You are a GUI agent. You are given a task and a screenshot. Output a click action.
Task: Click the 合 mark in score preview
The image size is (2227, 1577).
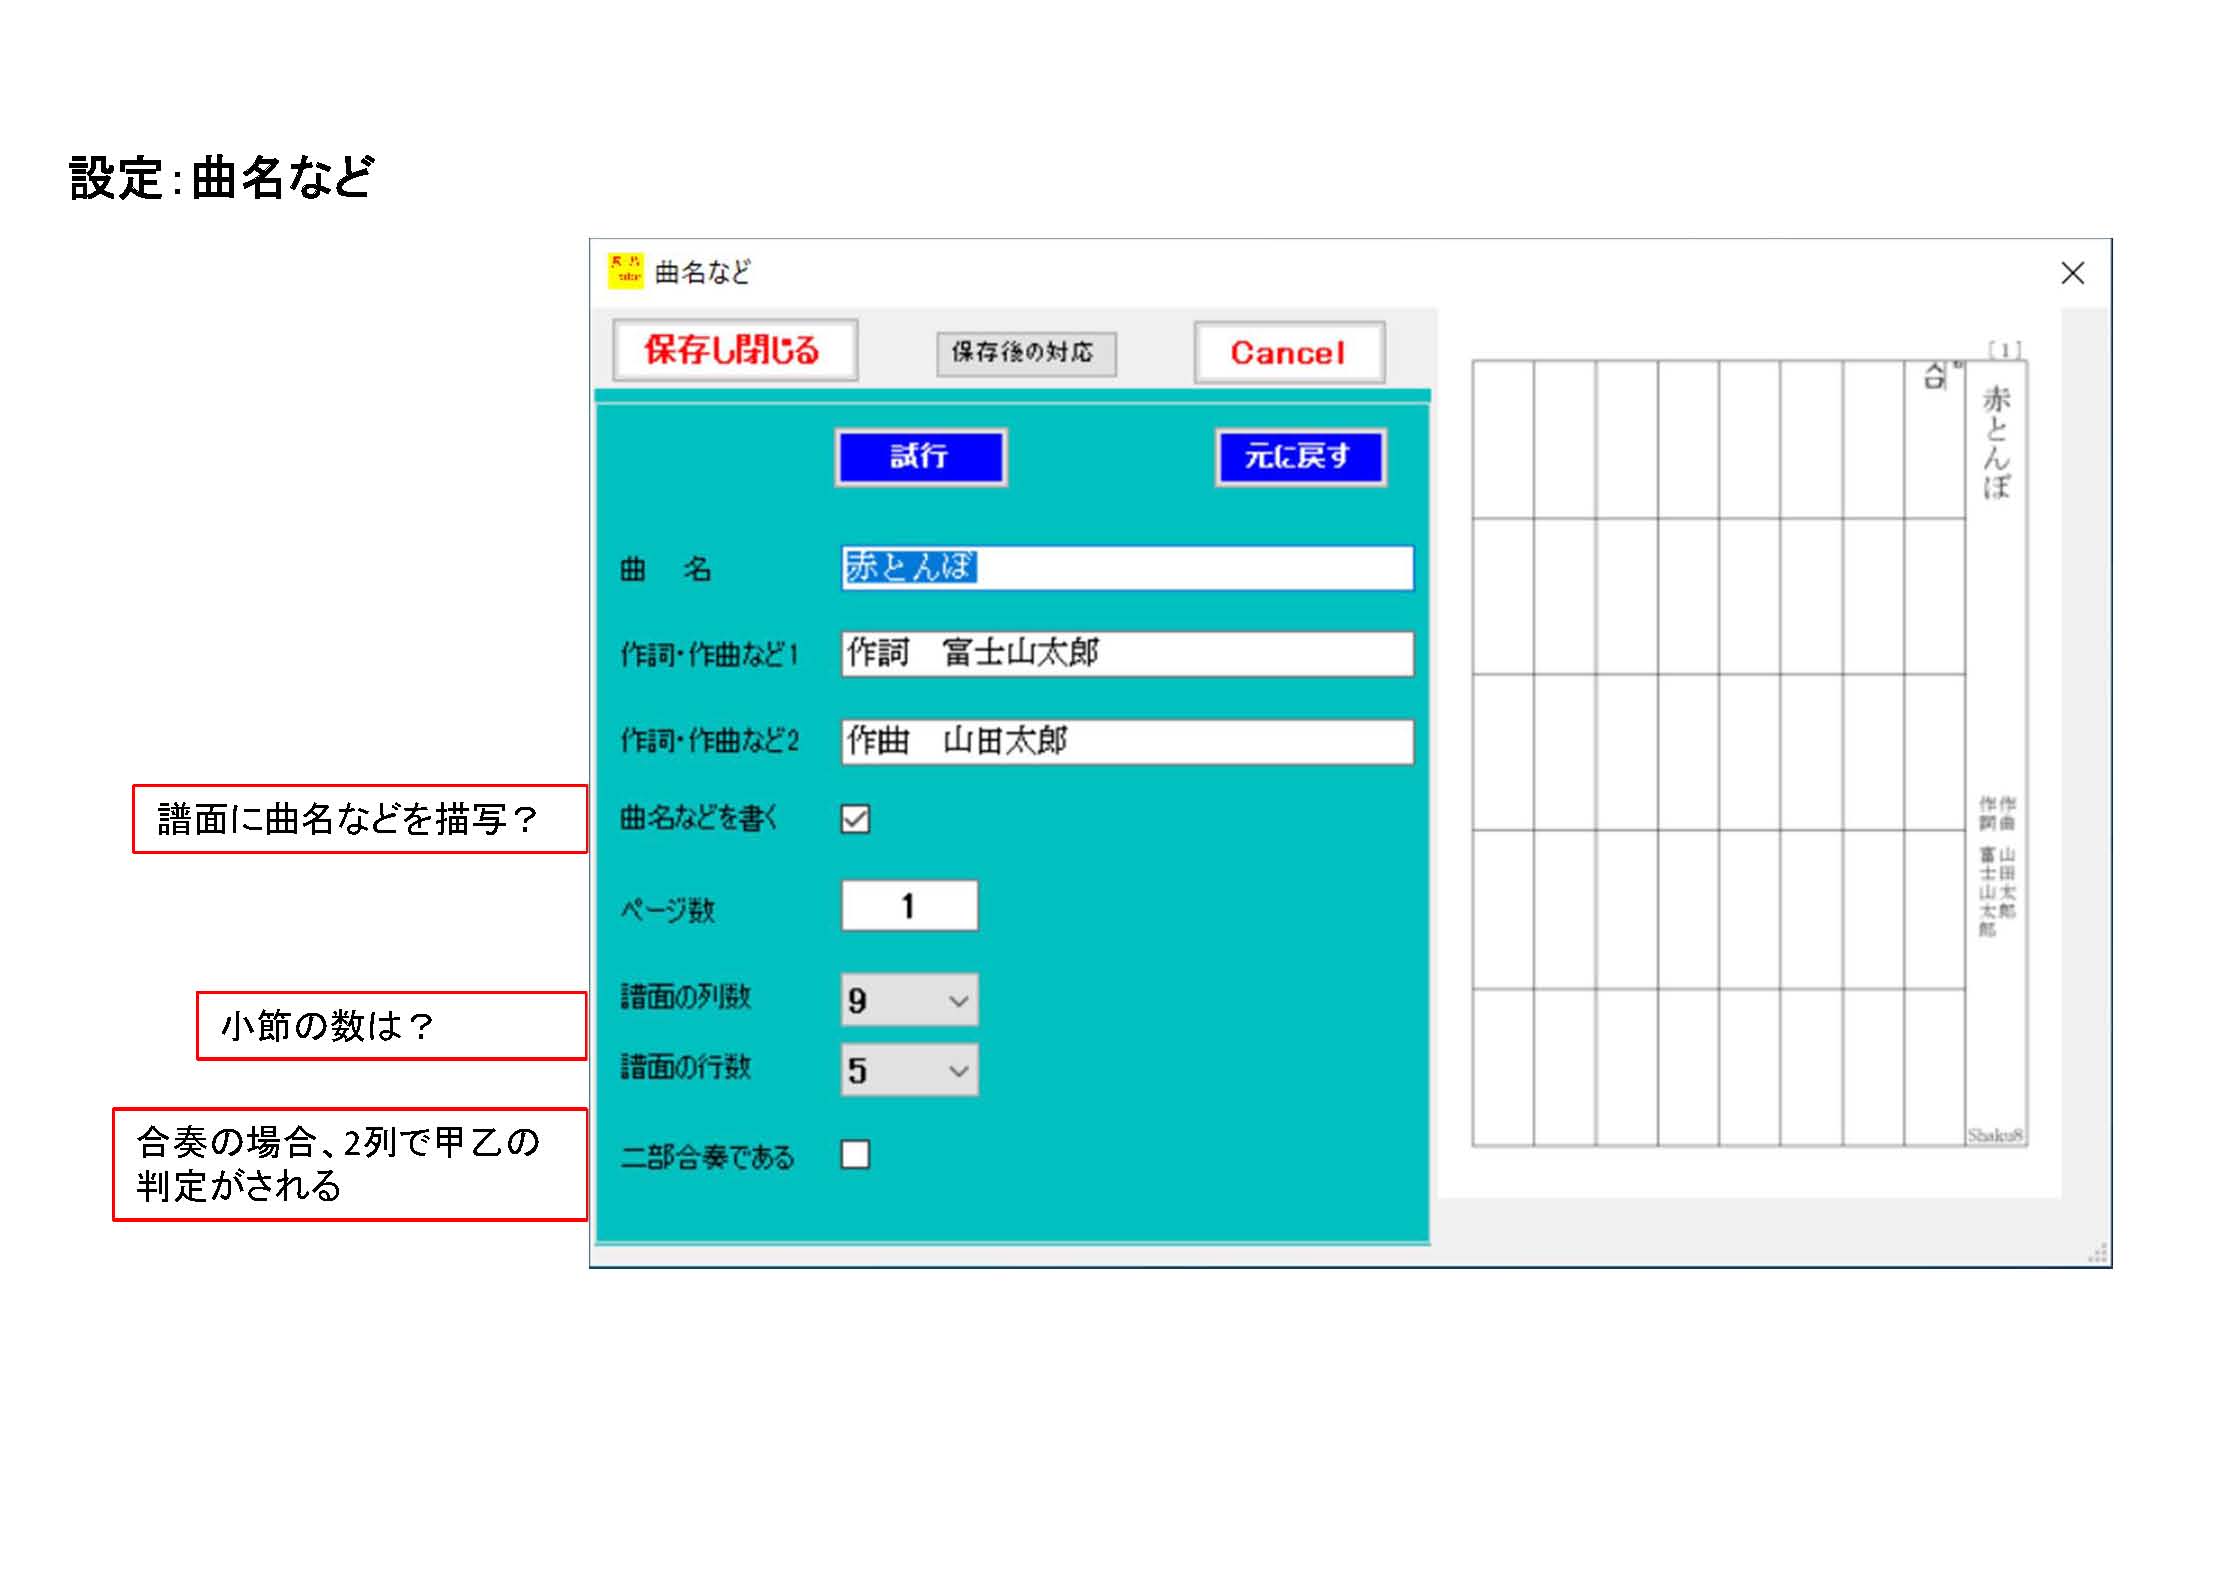tap(1936, 377)
